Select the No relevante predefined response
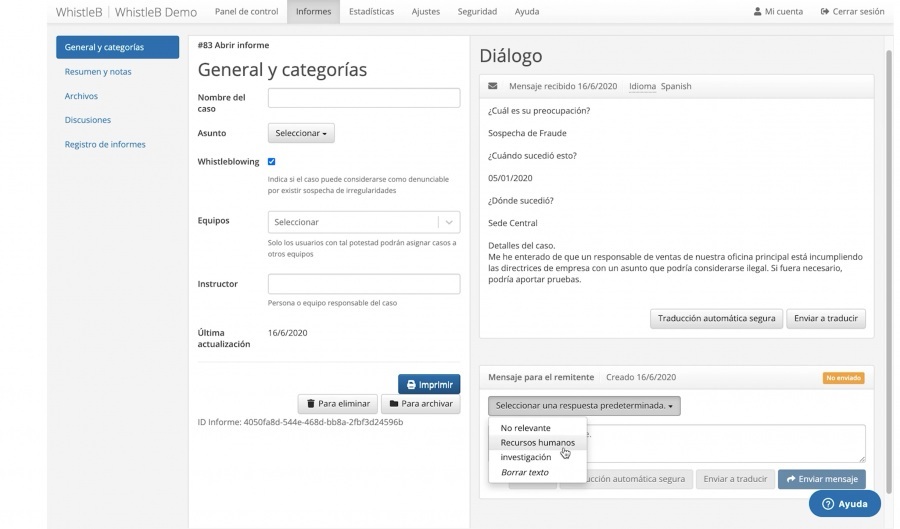The height and width of the screenshot is (529, 900). tap(525, 428)
